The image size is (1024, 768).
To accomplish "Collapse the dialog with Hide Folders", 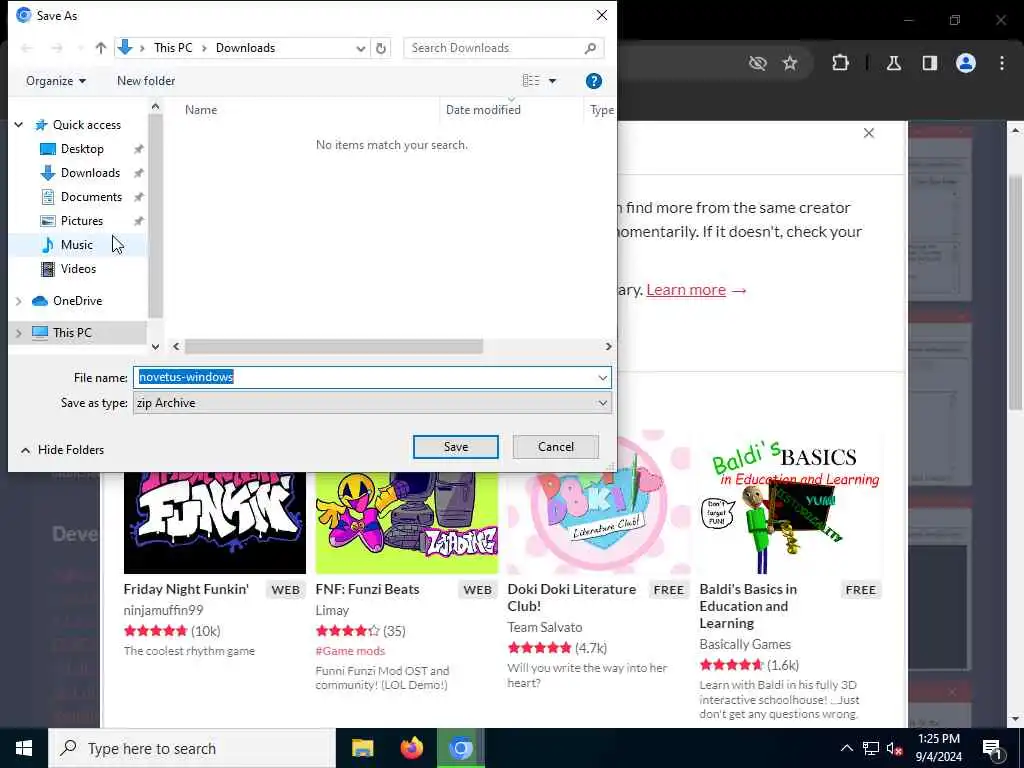I will point(62,450).
